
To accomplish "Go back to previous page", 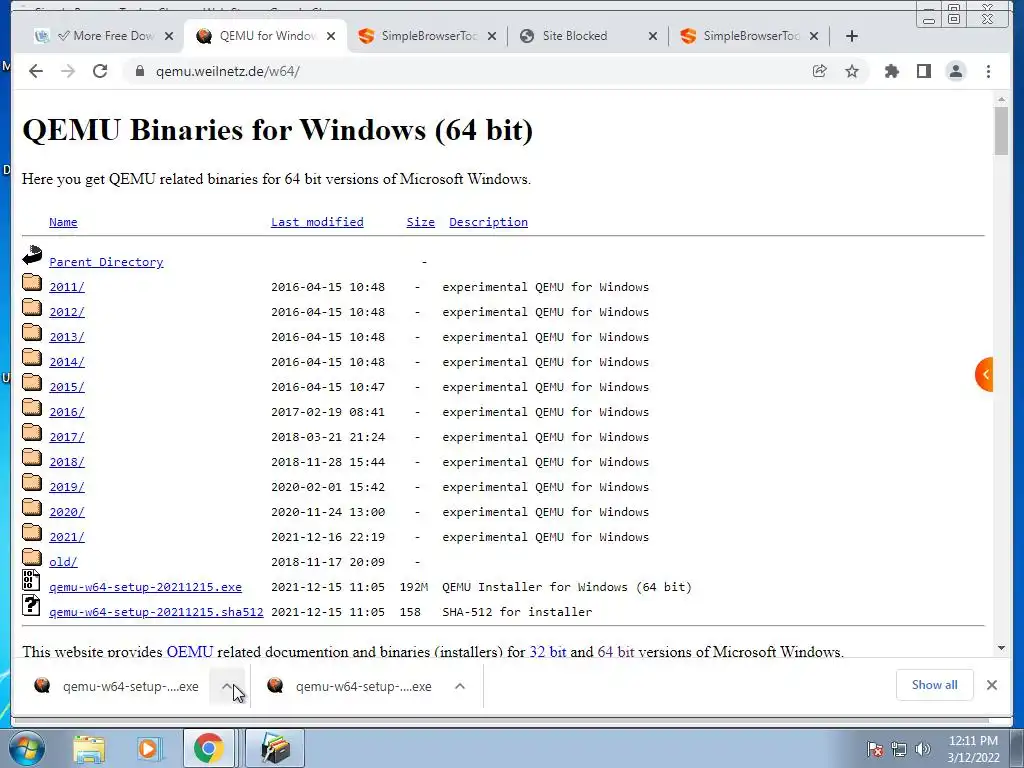I will (x=36, y=71).
